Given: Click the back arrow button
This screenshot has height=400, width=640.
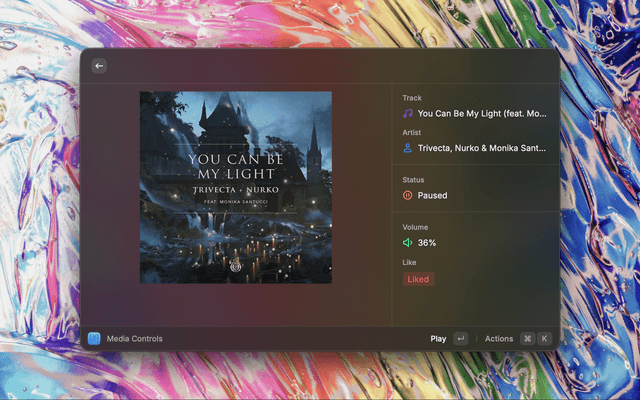Looking at the screenshot, I should pyautogui.click(x=98, y=66).
